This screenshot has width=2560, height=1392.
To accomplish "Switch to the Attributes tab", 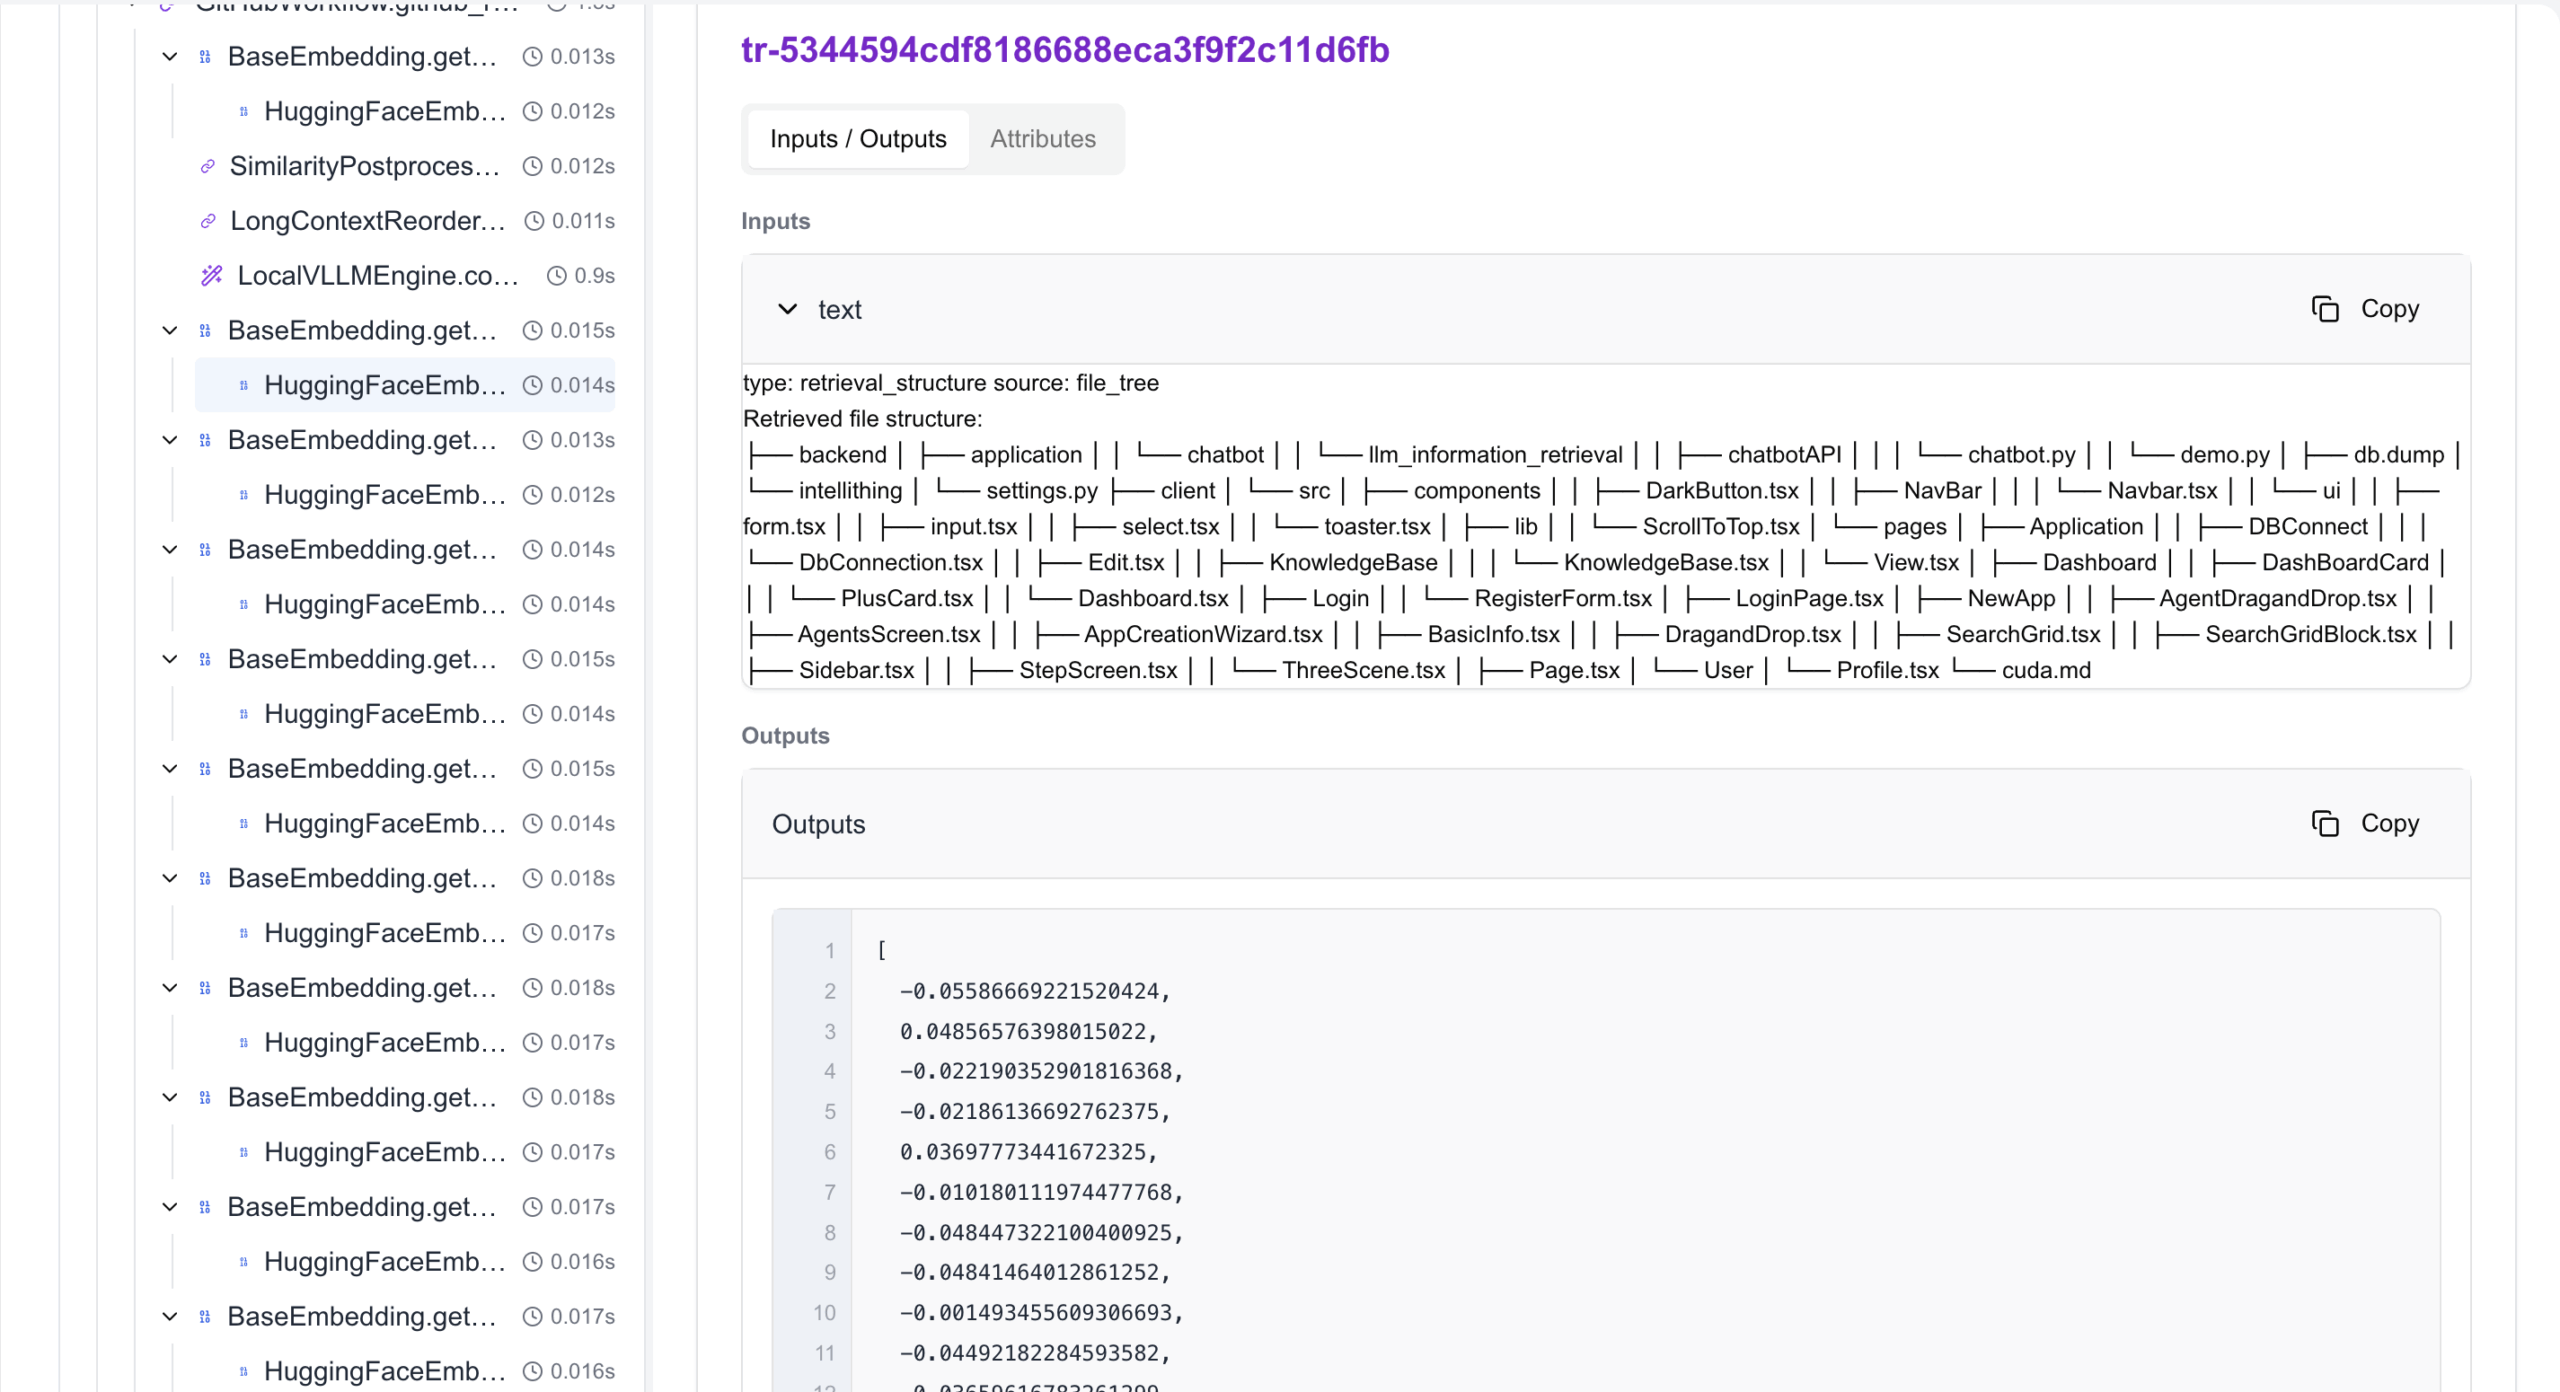I will coord(1042,138).
